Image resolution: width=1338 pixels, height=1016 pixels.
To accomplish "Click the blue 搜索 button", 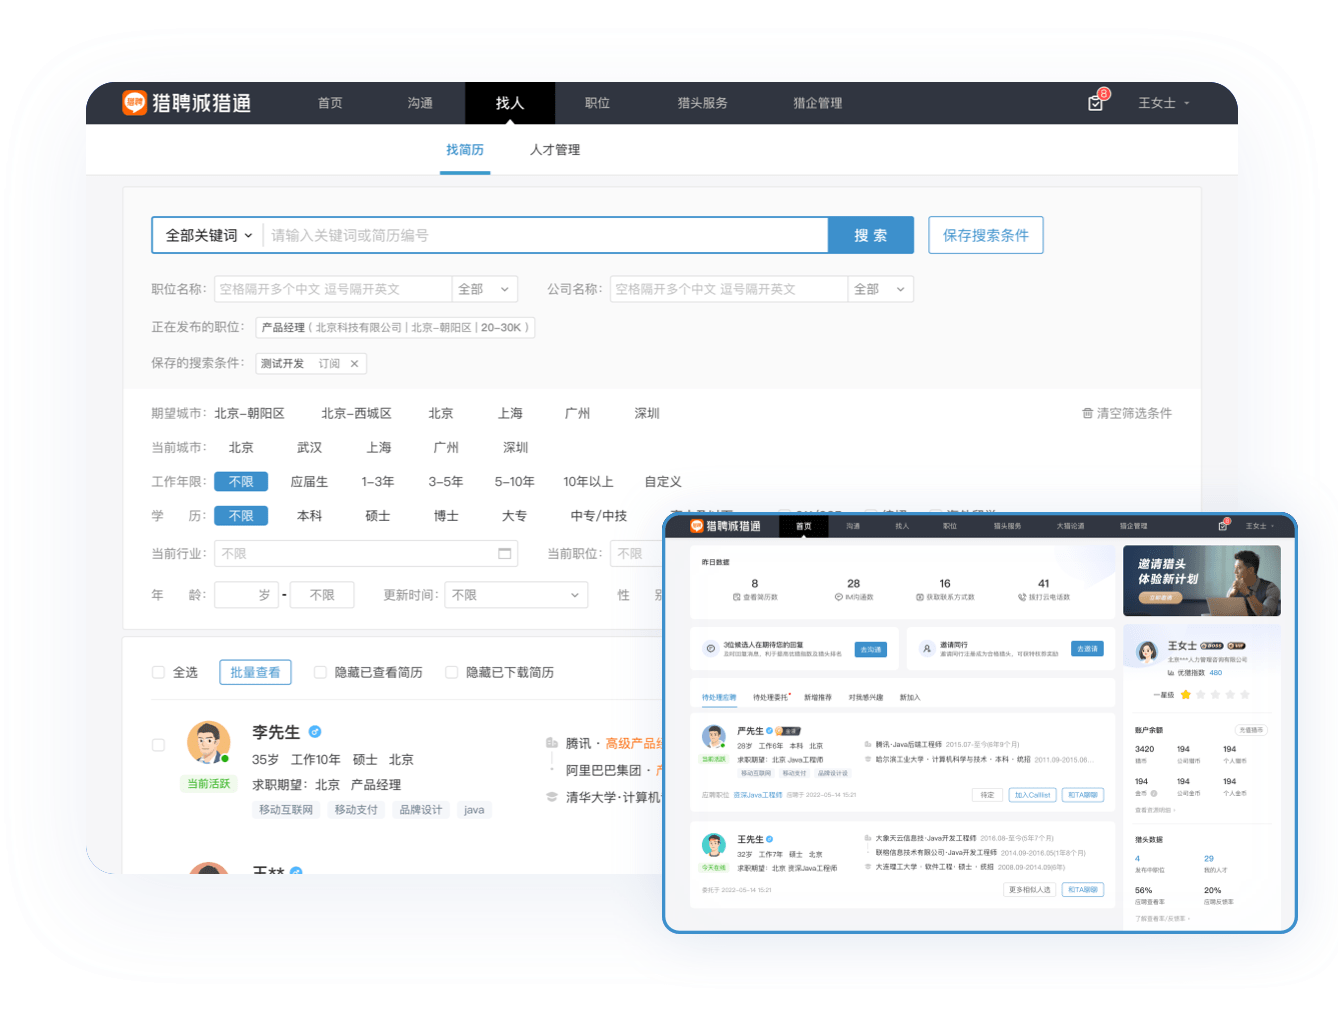I will pos(870,236).
